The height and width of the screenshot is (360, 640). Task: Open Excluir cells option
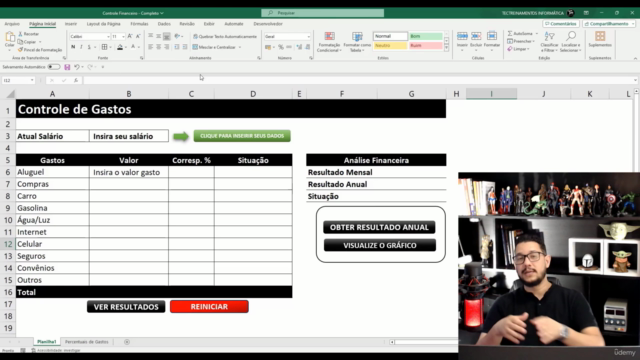pyautogui.click(x=476, y=40)
